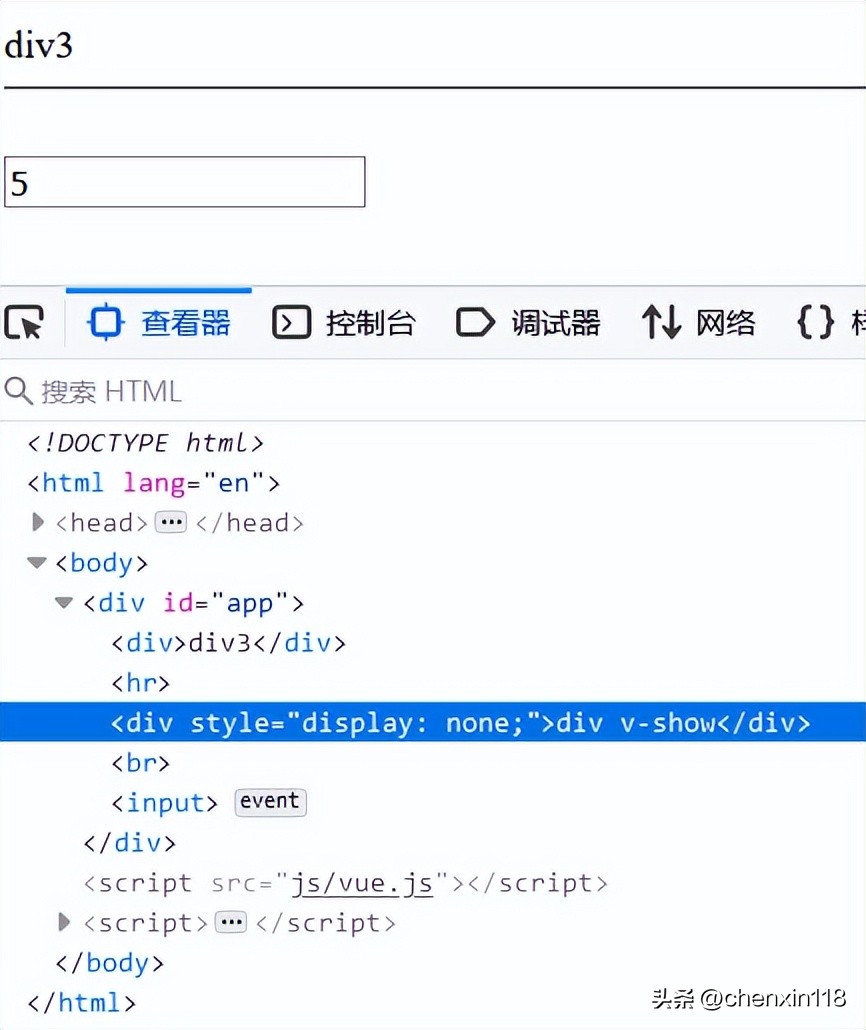Toggle the event badge on the input element
The width and height of the screenshot is (866, 1030).
tap(269, 801)
